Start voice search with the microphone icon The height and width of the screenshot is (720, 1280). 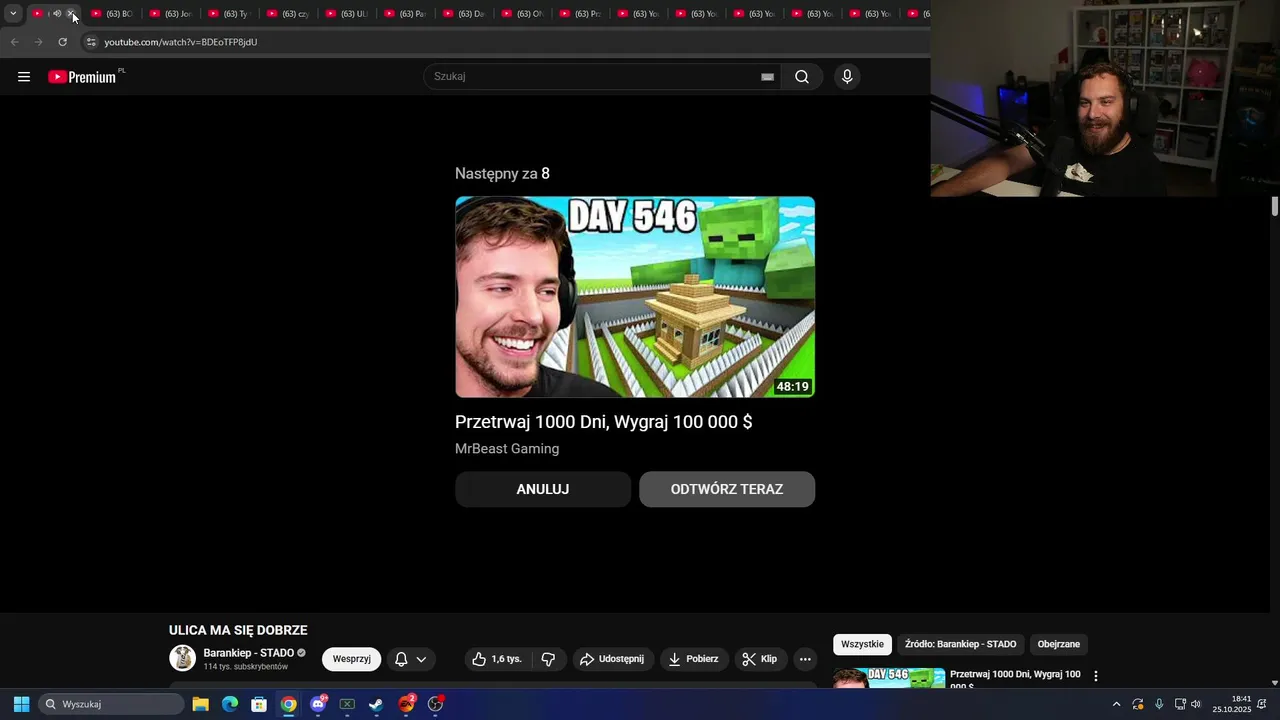[847, 77]
